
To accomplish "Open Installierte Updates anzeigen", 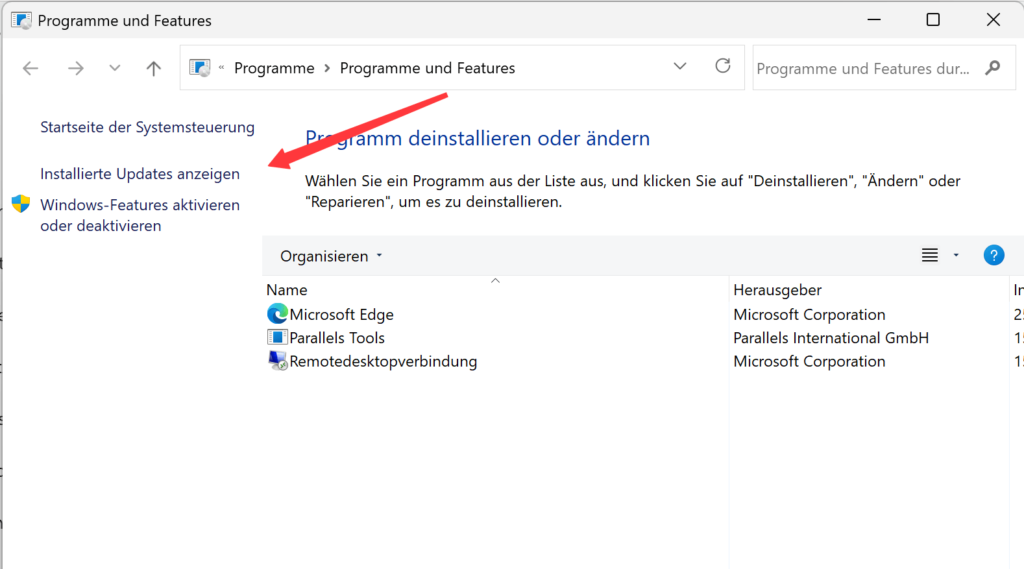I will tap(140, 174).
